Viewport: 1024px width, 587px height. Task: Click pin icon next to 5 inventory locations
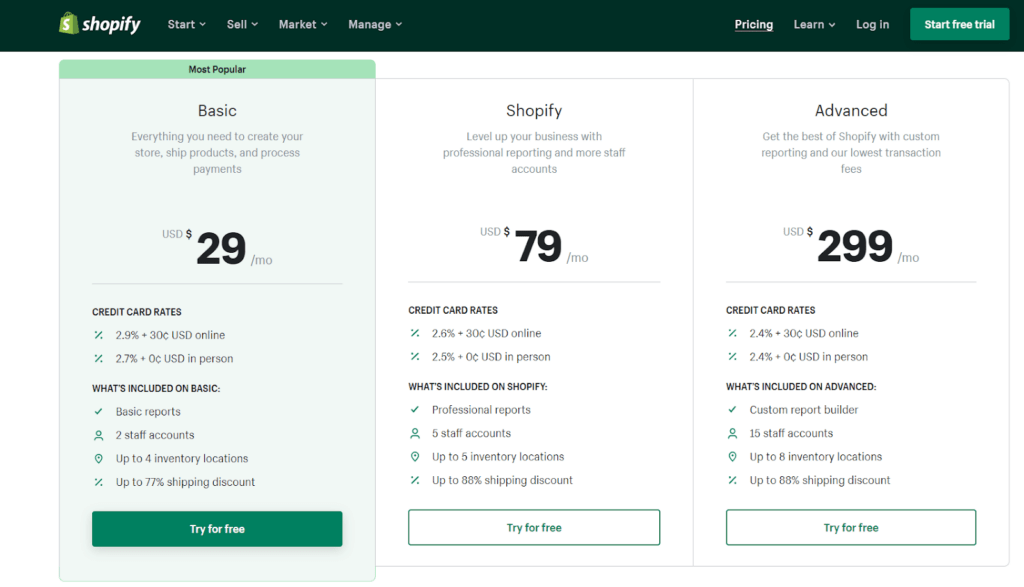point(415,456)
